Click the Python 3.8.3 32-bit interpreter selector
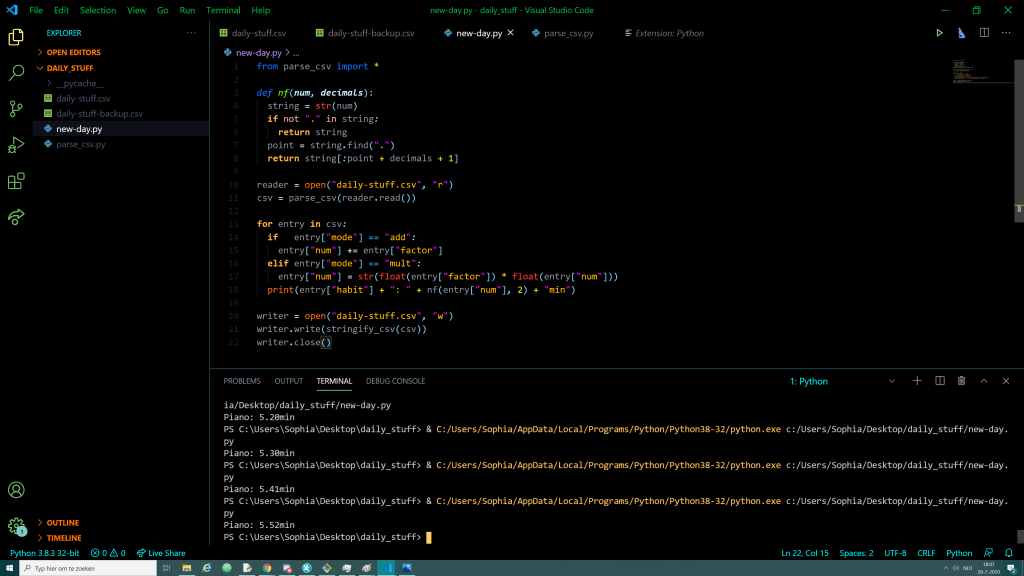This screenshot has height=576, width=1024. 46,553
